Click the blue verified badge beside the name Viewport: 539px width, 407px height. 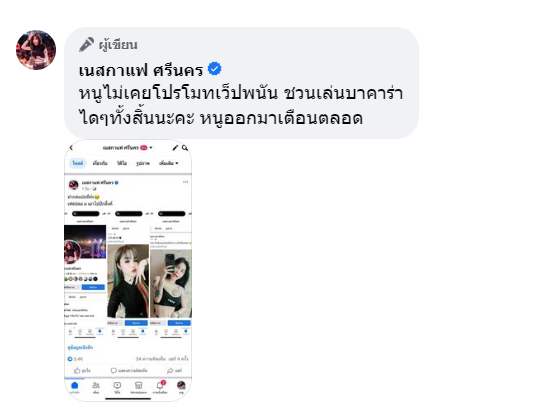[214, 69]
